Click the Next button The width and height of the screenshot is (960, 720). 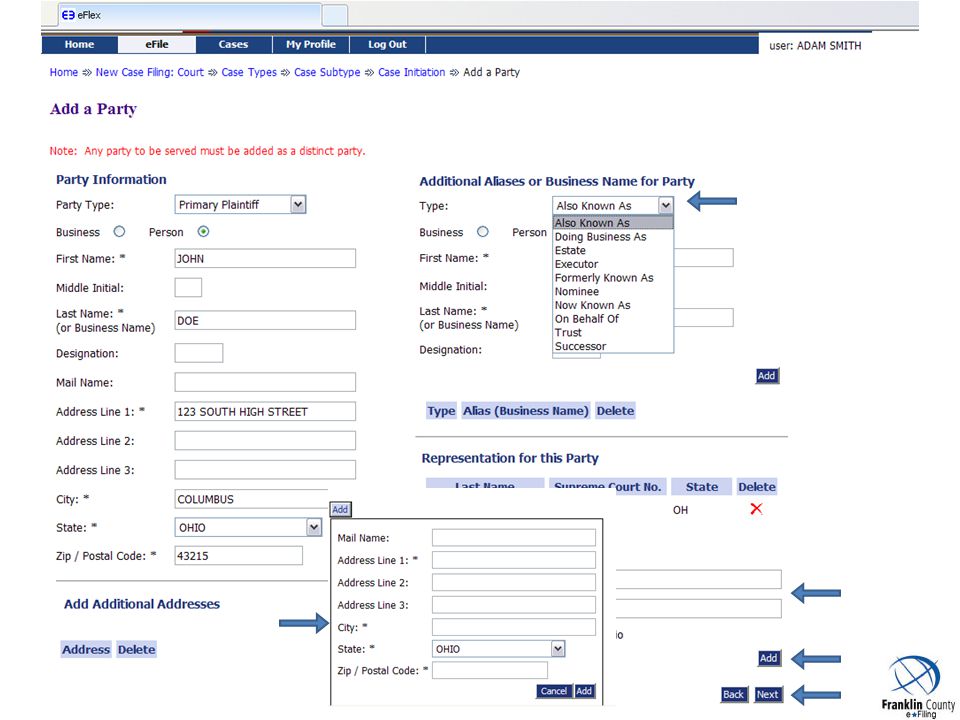(x=767, y=694)
